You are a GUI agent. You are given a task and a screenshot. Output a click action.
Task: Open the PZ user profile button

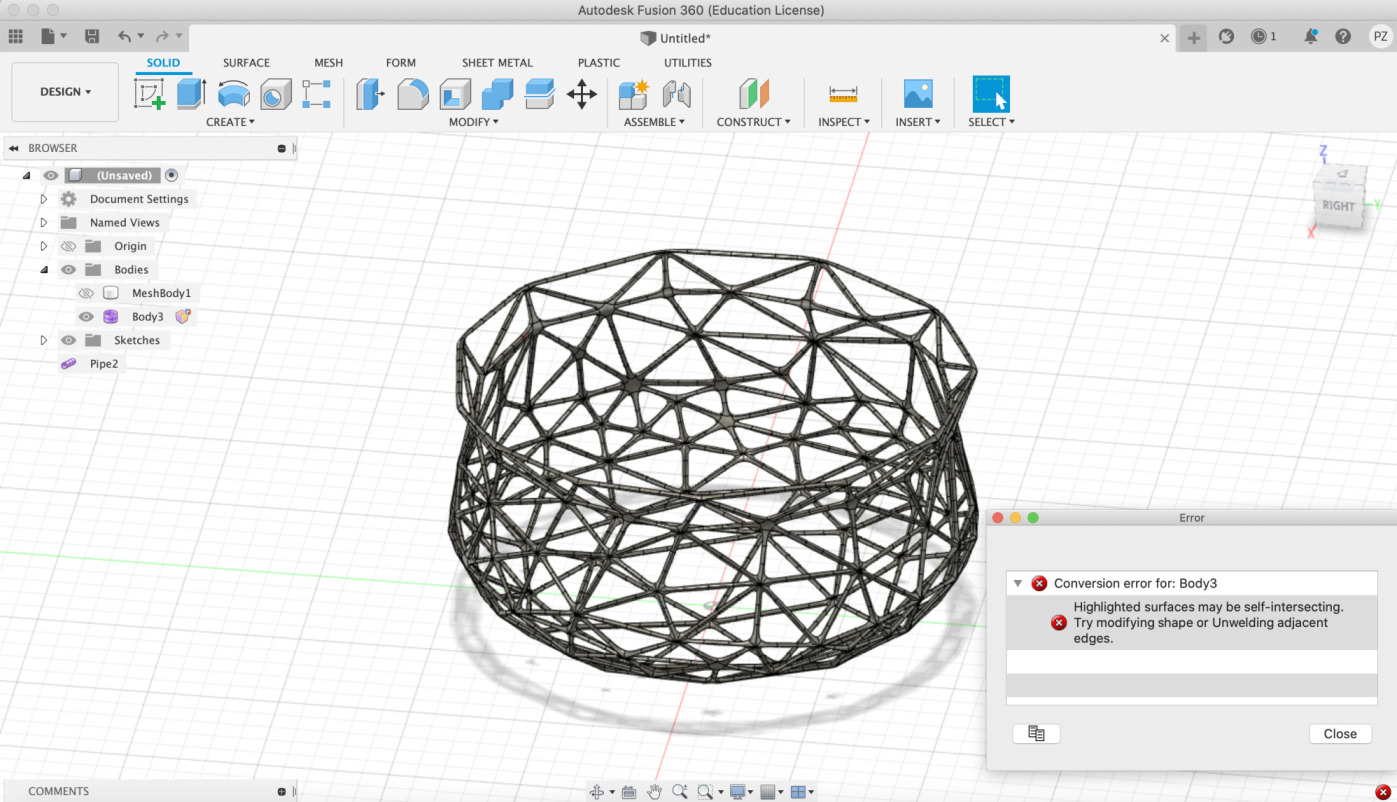[1381, 37]
